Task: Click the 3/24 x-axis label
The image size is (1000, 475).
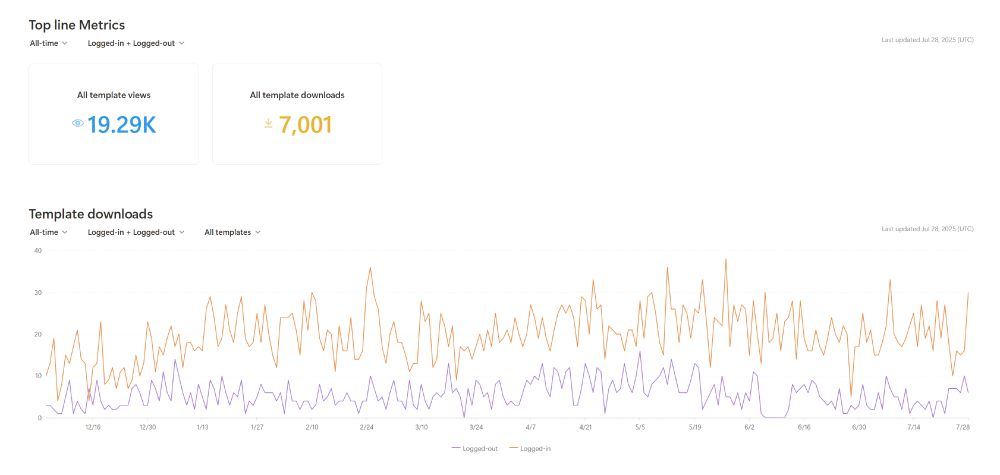Action: coord(476,427)
